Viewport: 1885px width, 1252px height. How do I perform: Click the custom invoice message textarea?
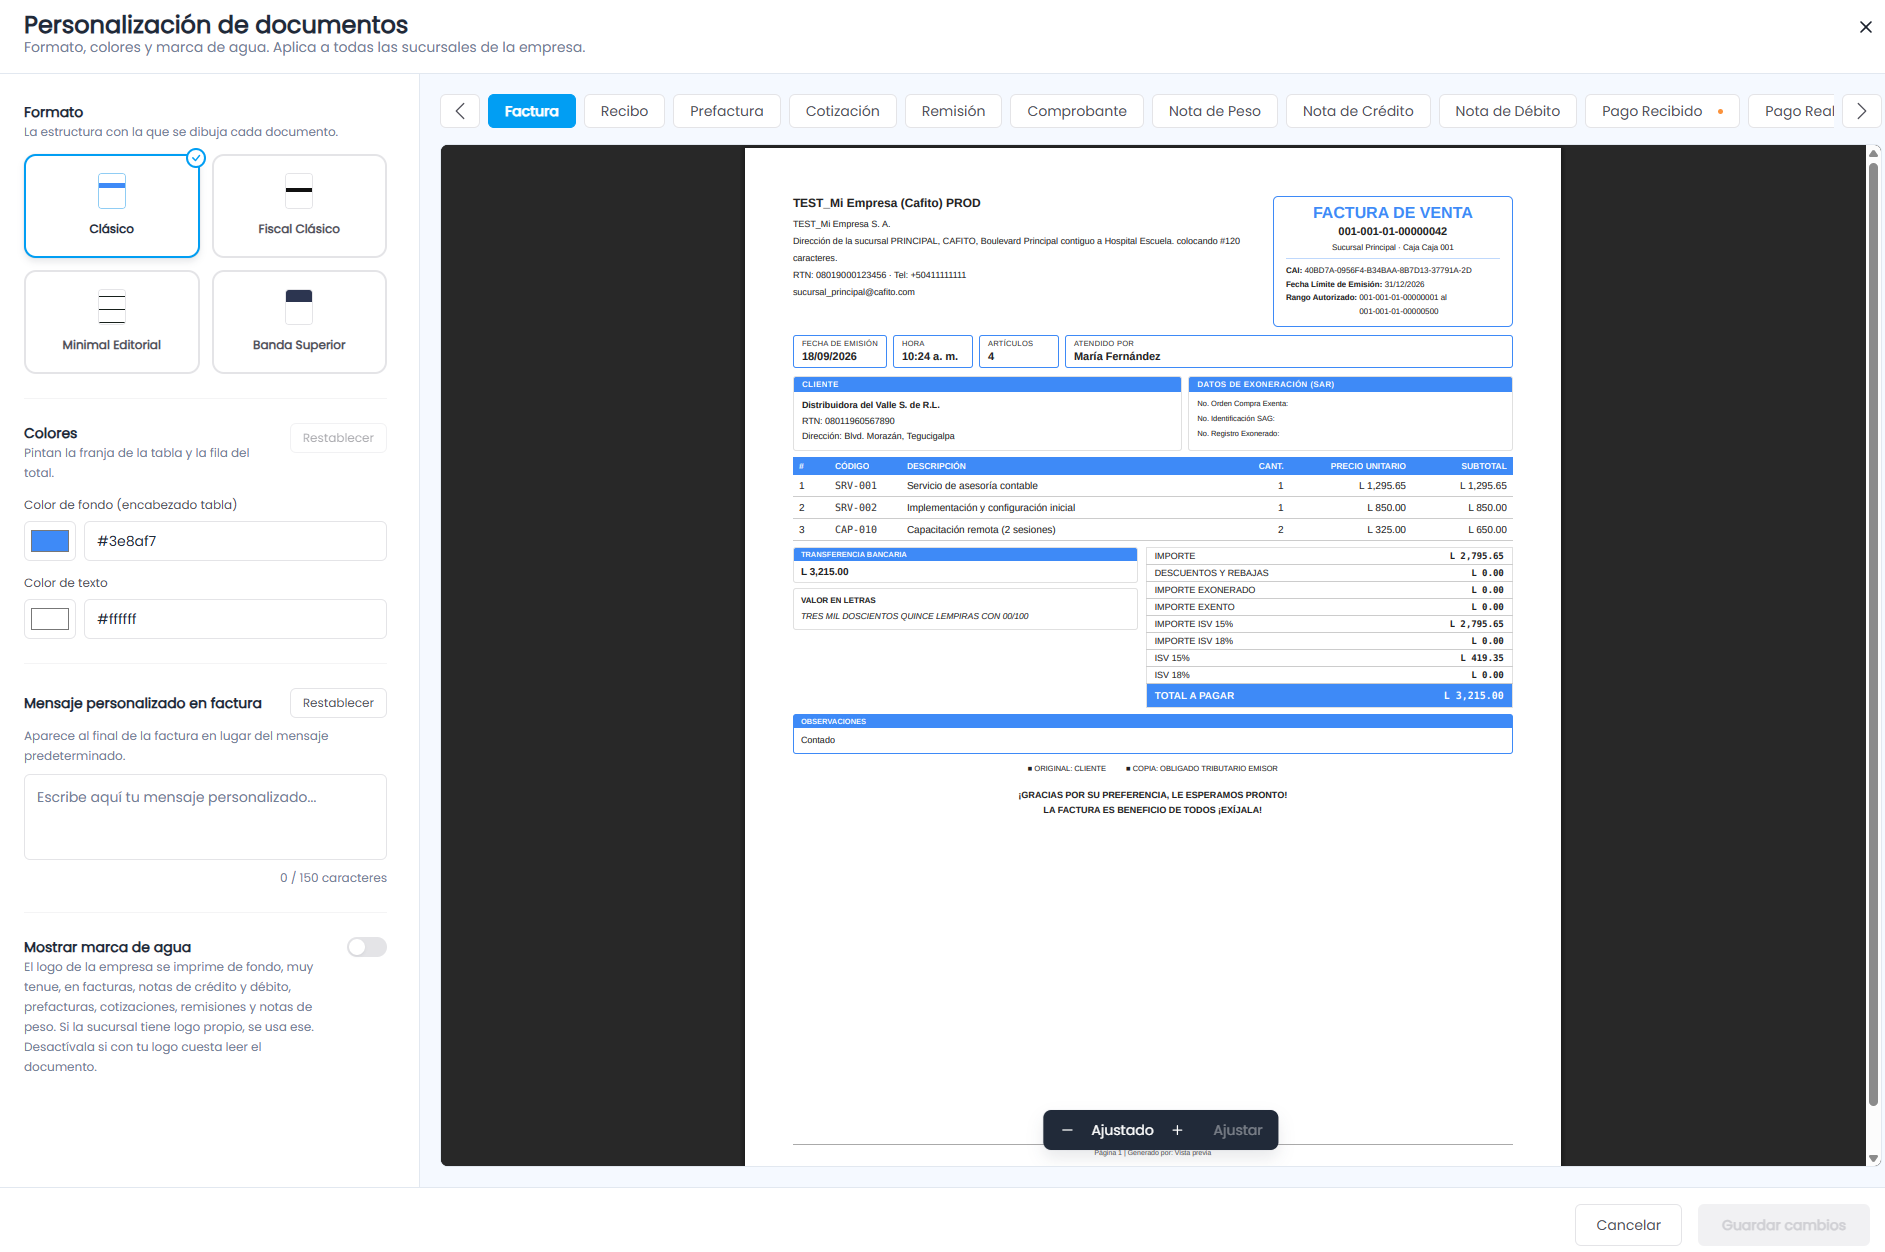(x=205, y=817)
